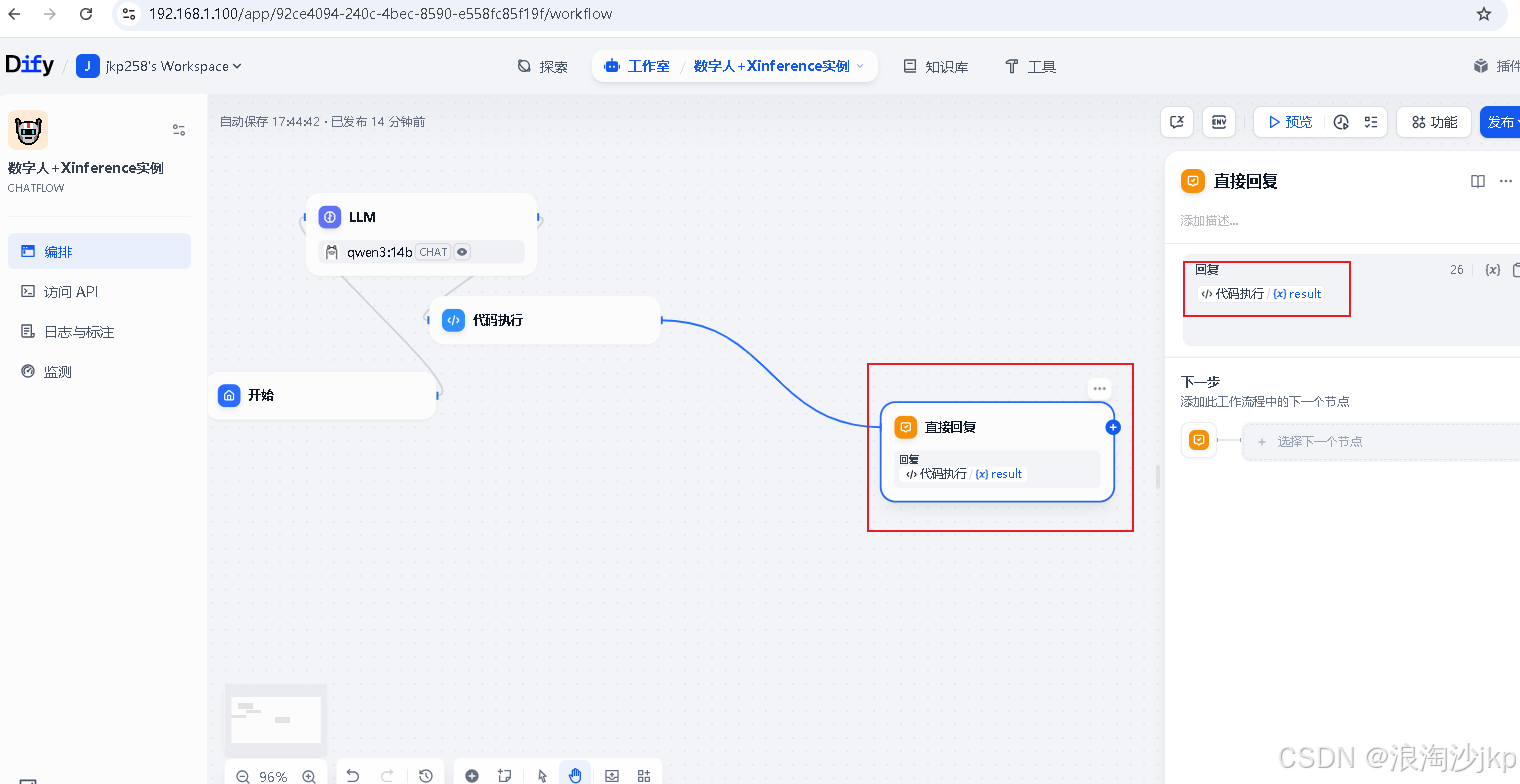
Task: Click the eye icon on the qwen3:14b model
Action: pyautogui.click(x=462, y=252)
